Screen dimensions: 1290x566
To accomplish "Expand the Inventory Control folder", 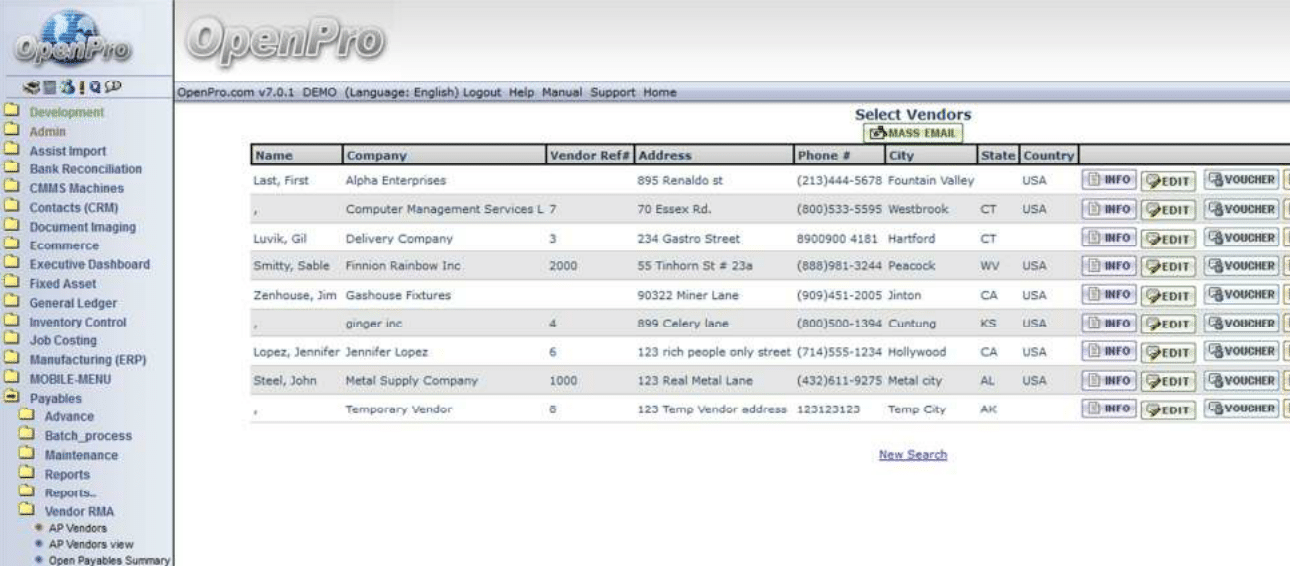I will tap(11, 322).
